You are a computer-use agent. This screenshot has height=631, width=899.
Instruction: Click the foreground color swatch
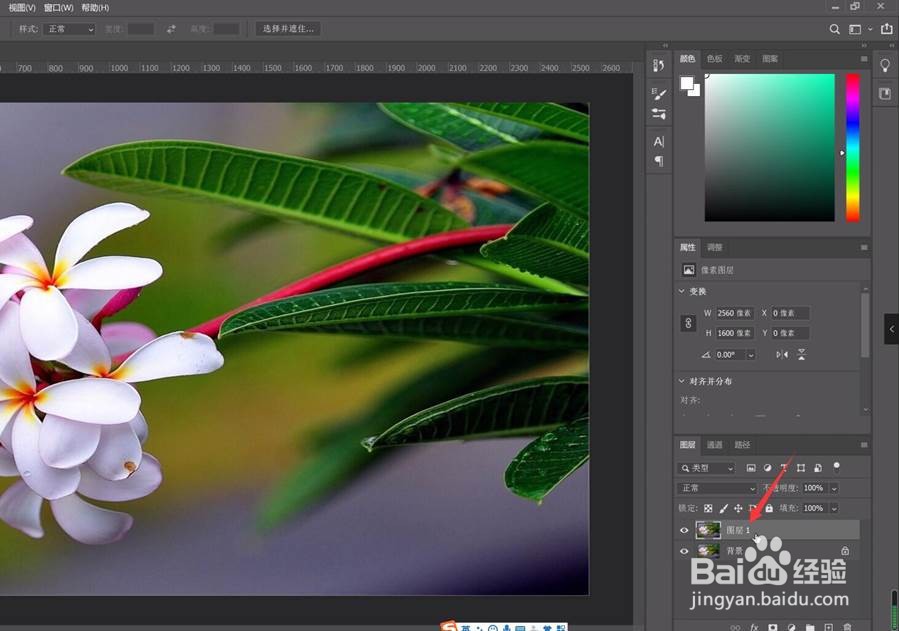(x=686, y=83)
